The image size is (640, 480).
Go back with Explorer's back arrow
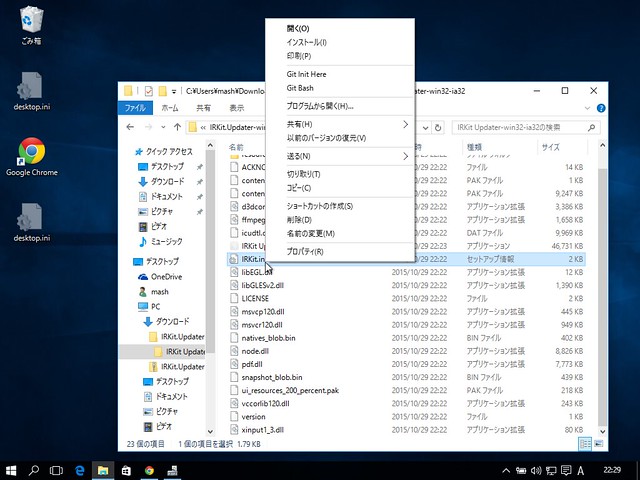(130, 127)
